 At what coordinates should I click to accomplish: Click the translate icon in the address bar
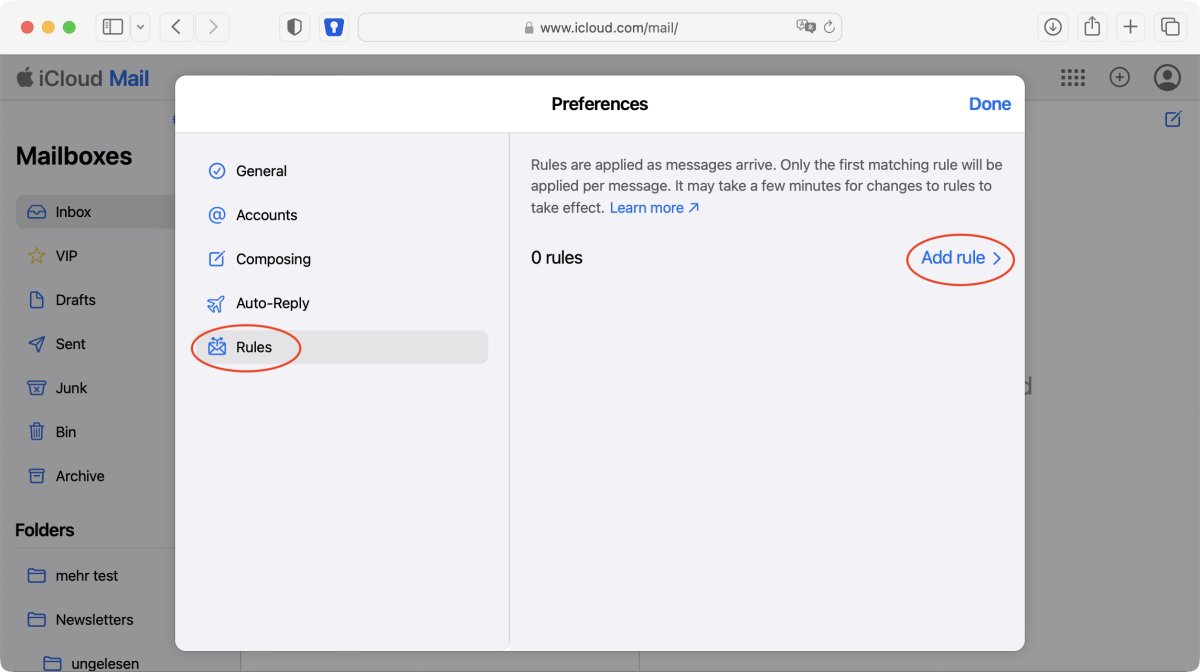pos(808,27)
